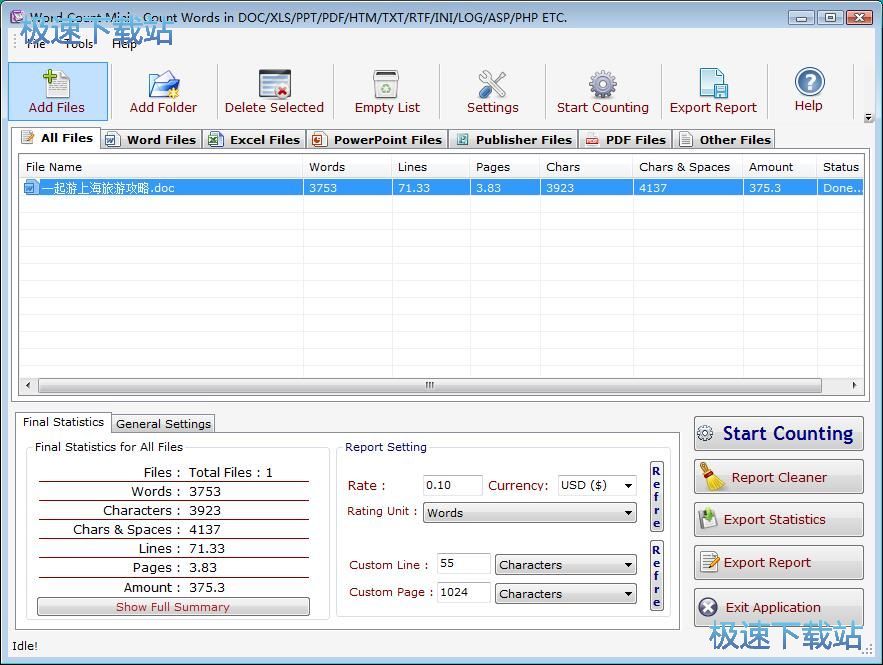Open Settings from the toolbar
The image size is (883, 665).
pos(492,85)
